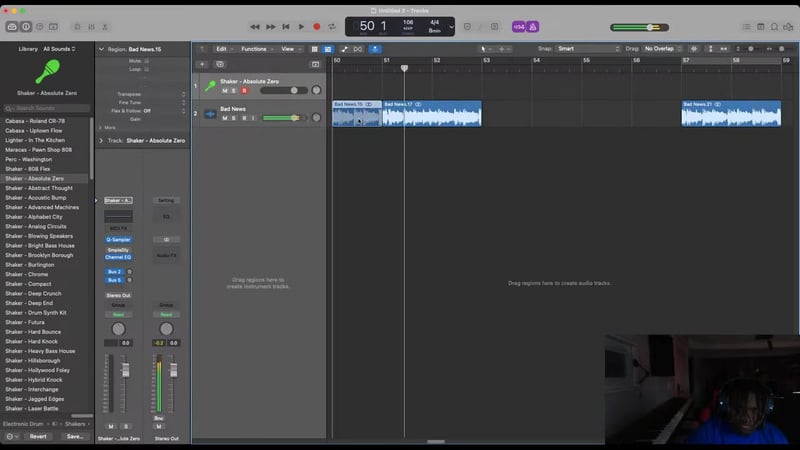This screenshot has height=450, width=800.
Task: Go to the beginning of the project
Action: [x=286, y=27]
